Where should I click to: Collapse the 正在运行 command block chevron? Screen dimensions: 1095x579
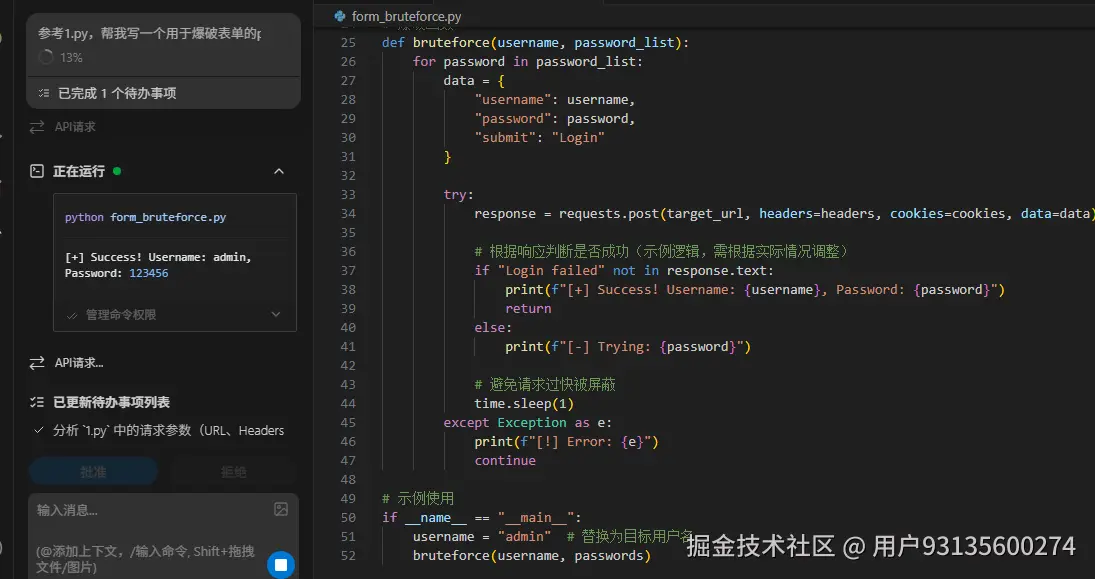tap(279, 171)
